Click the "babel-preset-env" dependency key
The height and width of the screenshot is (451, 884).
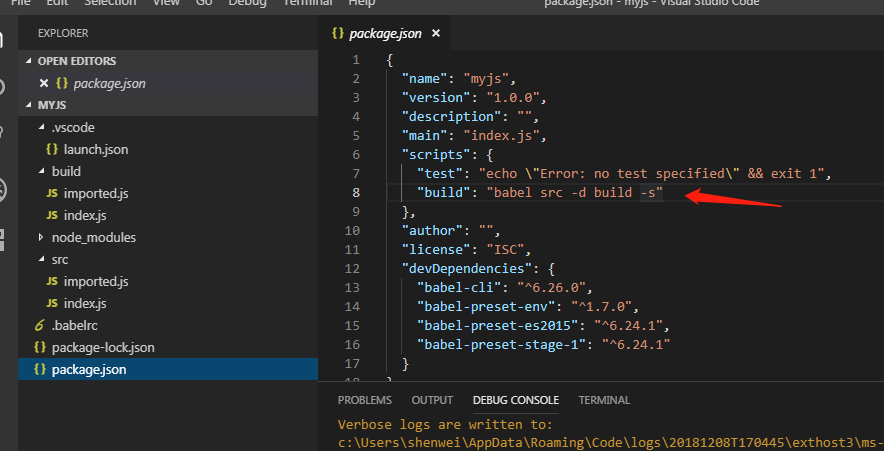point(485,306)
